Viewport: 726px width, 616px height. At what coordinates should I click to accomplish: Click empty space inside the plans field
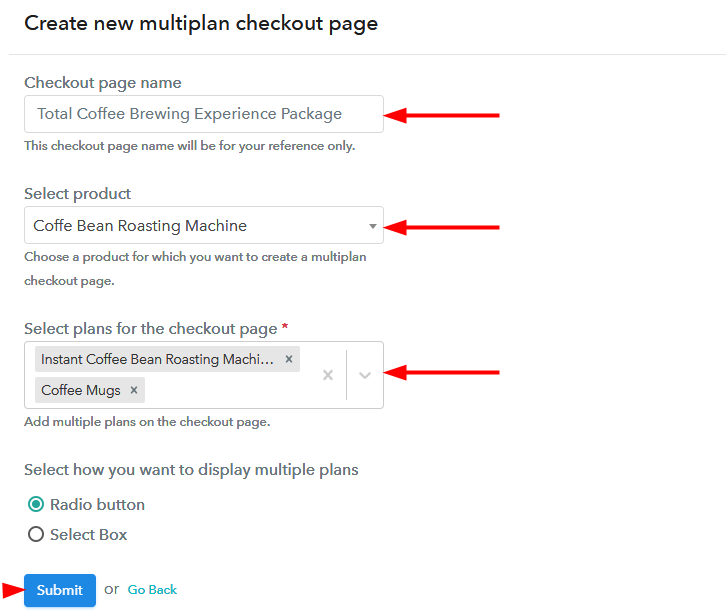230,390
